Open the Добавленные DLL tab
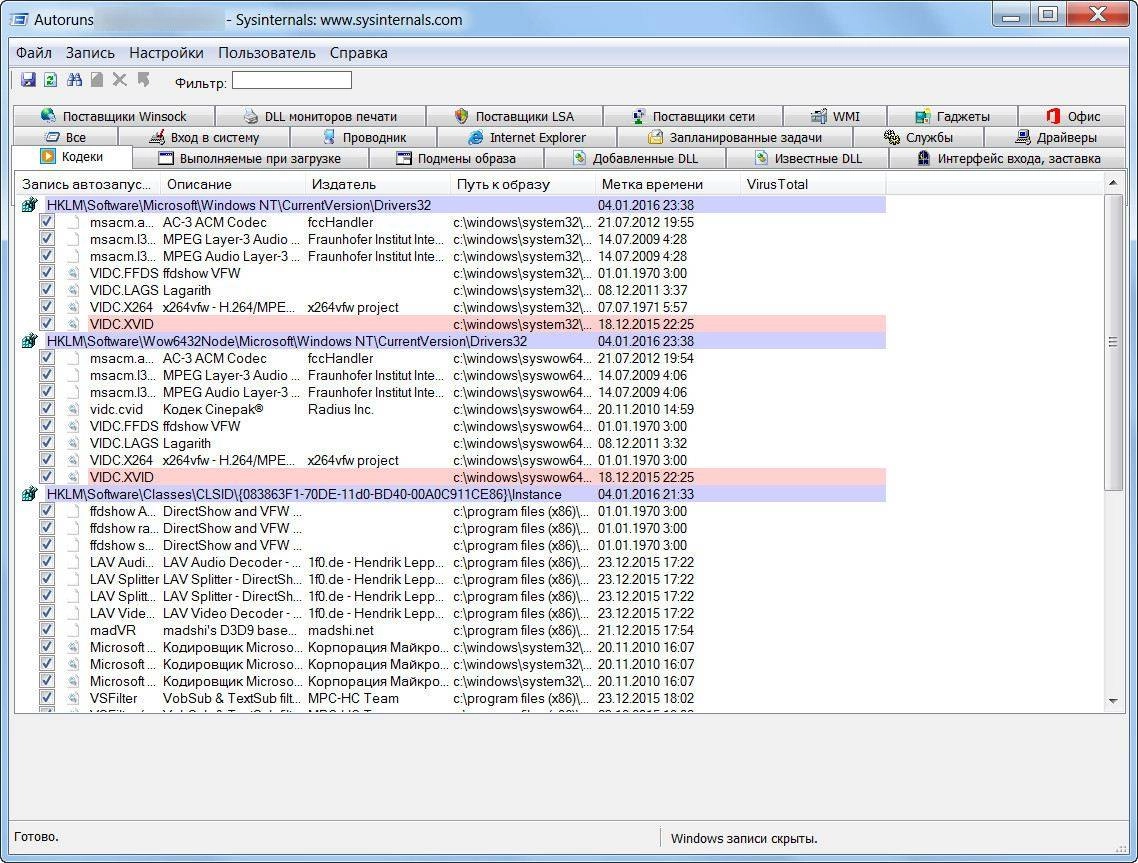This screenshot has height=863, width=1138. [635, 158]
